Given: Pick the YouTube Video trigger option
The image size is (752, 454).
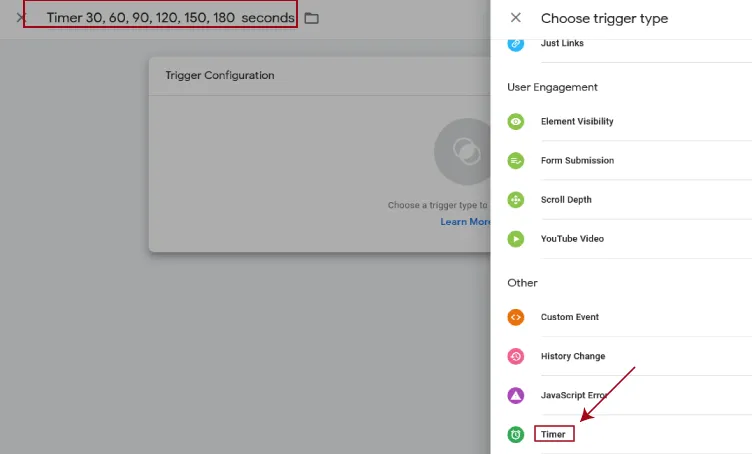Looking at the screenshot, I should click(572, 239).
